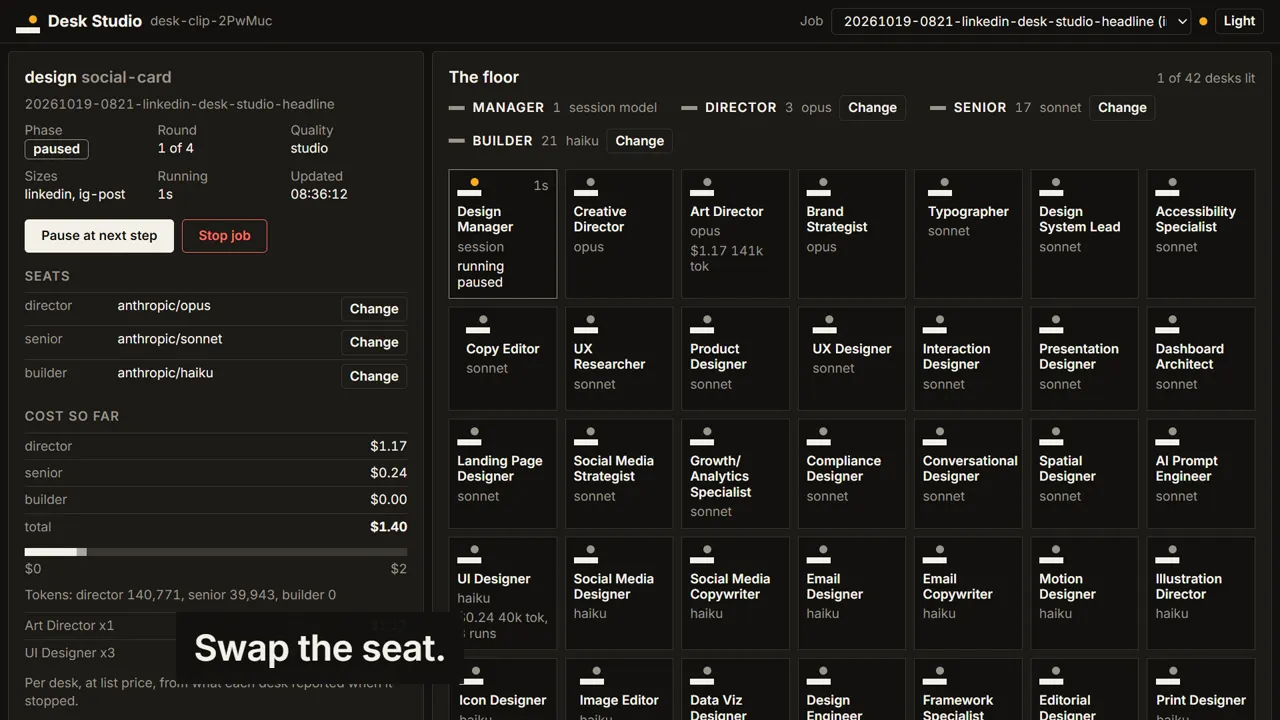Click Change next to BUILDER on the floor
Screen dimensions: 1280x720
(x=640, y=141)
